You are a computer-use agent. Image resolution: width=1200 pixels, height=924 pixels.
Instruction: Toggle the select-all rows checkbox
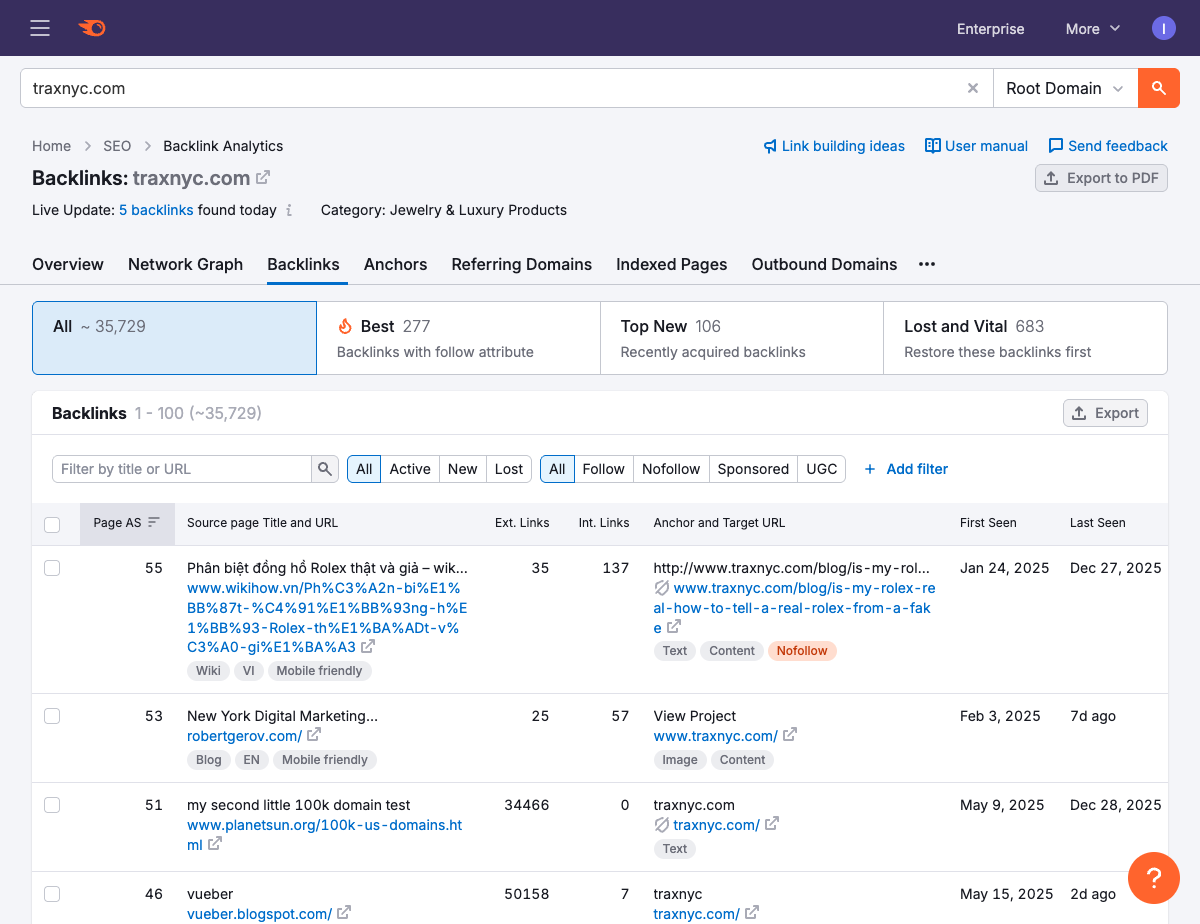tap(52, 524)
